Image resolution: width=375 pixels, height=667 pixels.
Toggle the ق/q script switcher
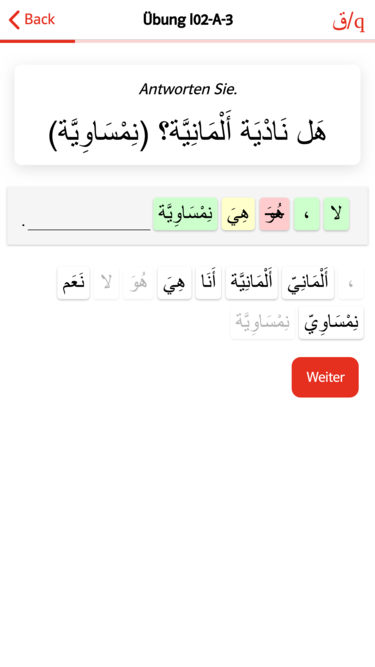348,22
